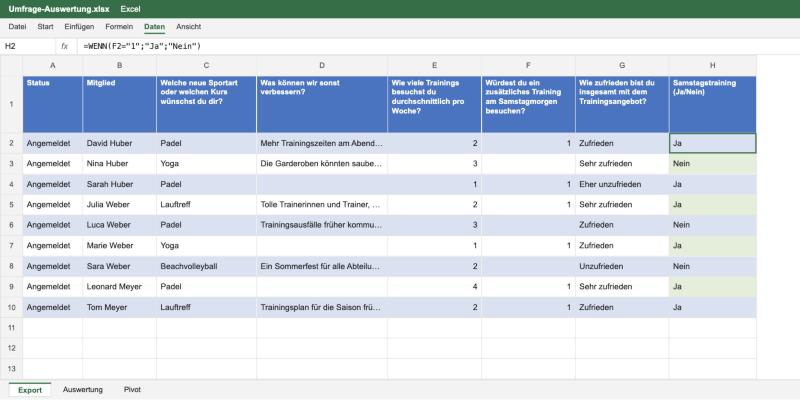Select row 10 header
This screenshot has height=400, width=800.
coord(11,307)
